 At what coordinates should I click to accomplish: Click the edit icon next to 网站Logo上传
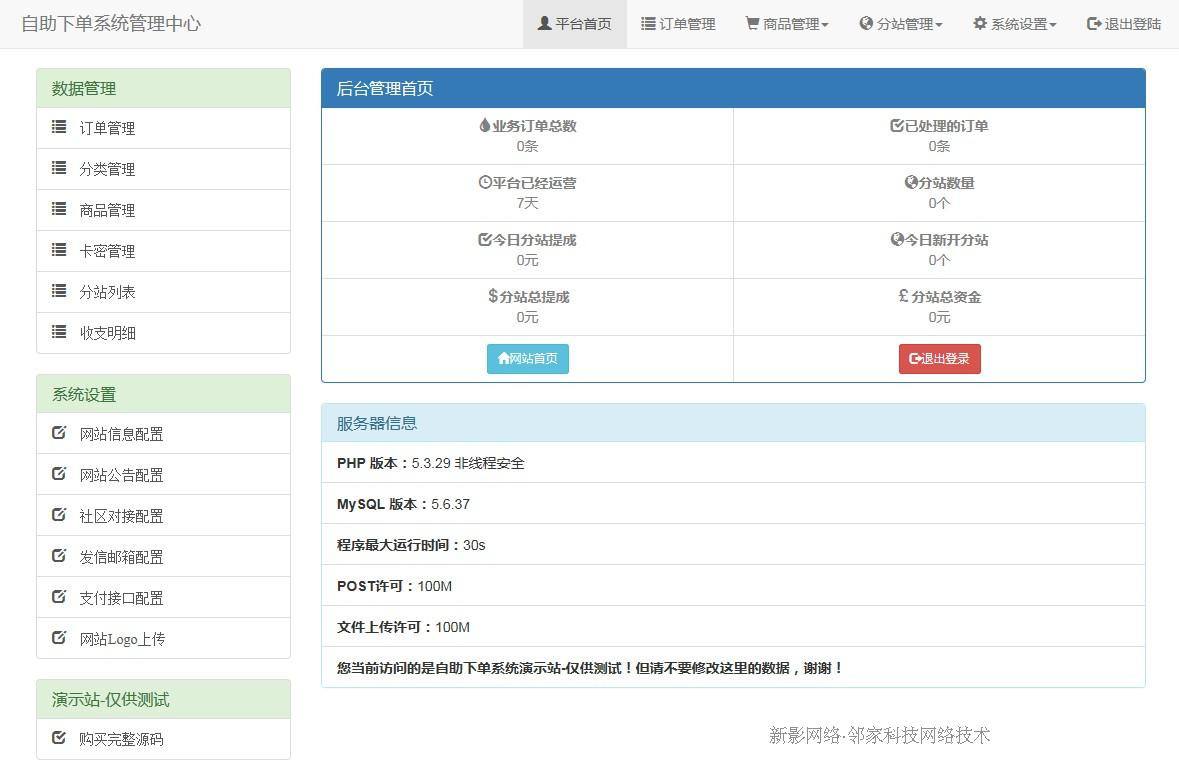[59, 638]
